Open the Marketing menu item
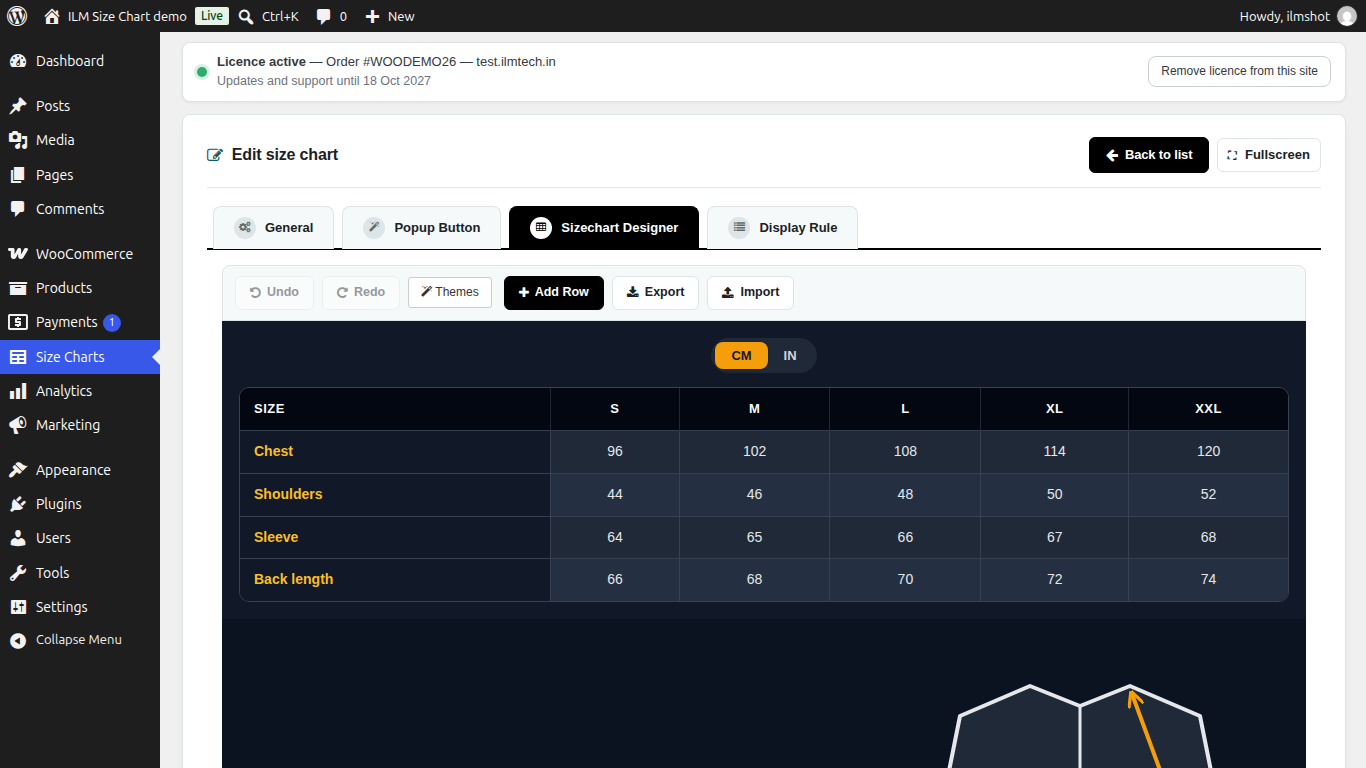 click(80, 425)
